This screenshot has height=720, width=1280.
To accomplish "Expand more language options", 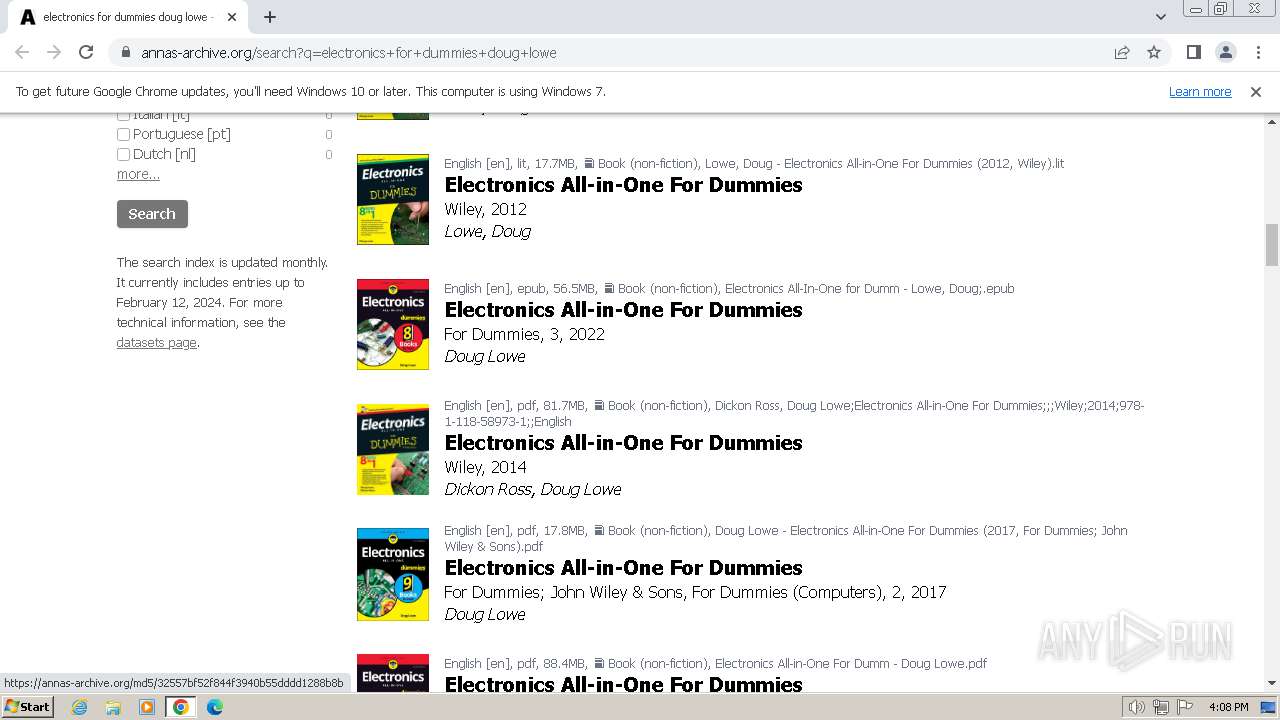I will click(138, 174).
